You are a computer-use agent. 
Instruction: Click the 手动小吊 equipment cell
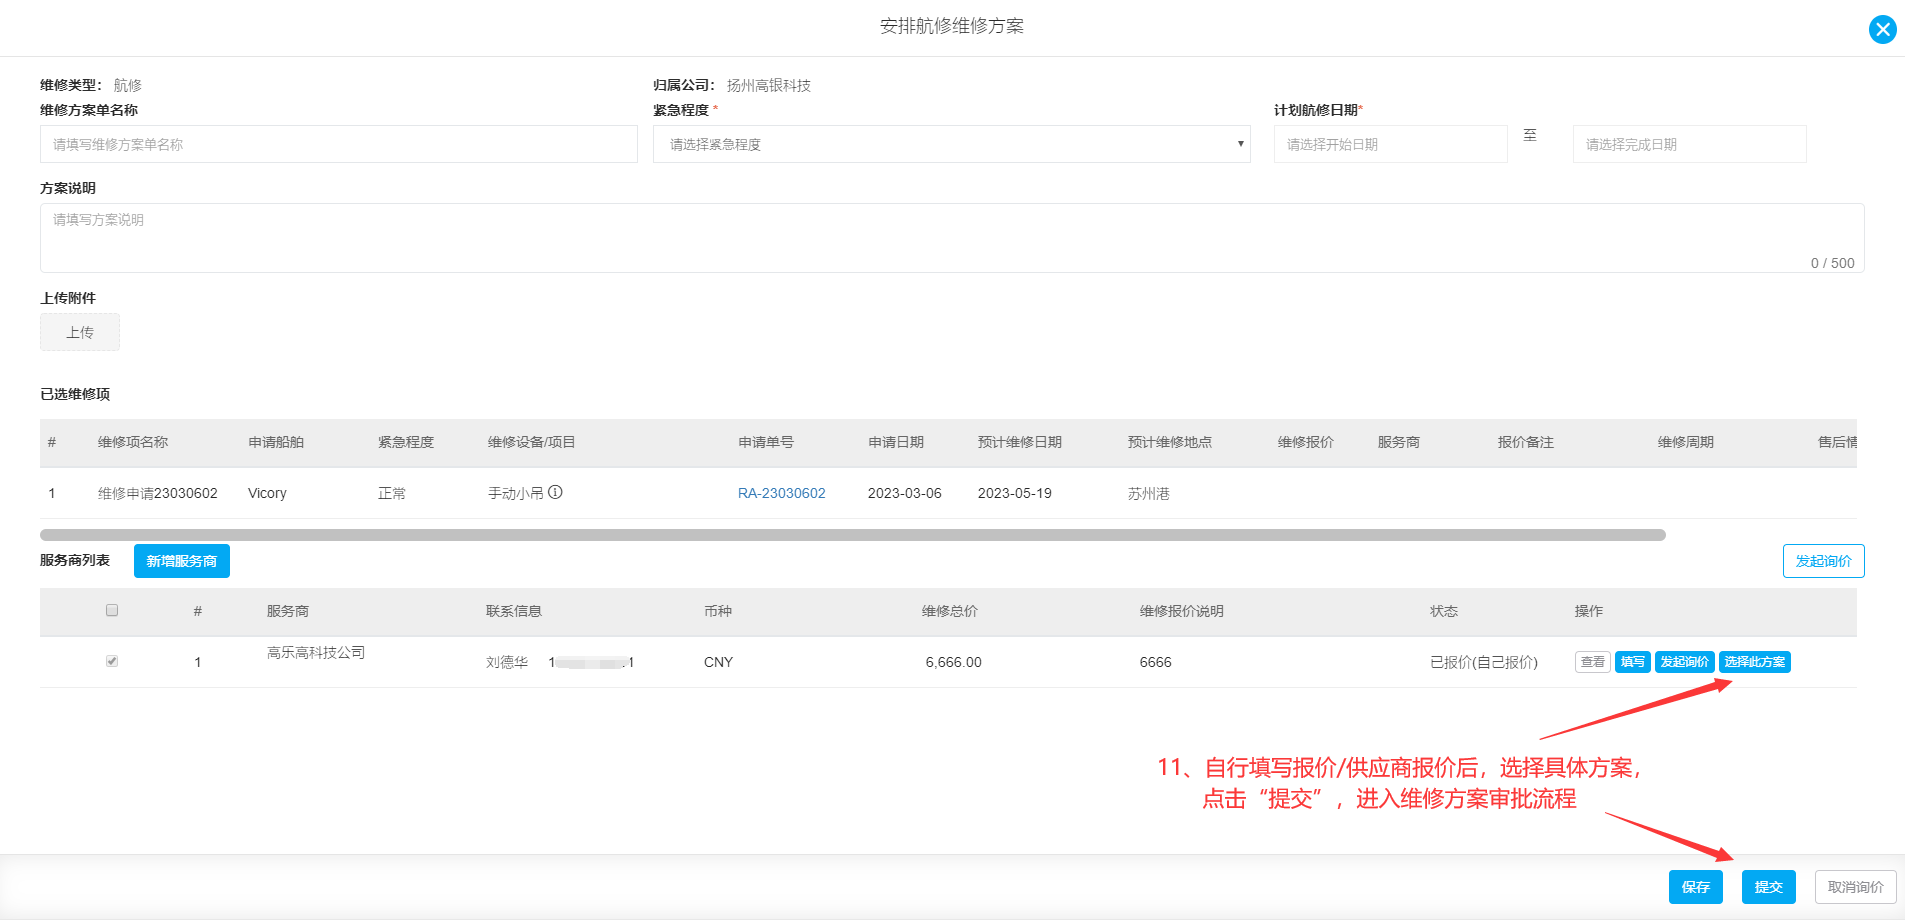(x=515, y=493)
